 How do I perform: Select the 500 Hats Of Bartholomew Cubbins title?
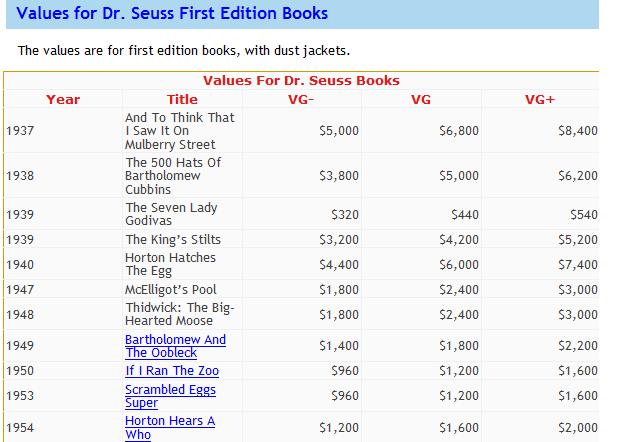coord(173,176)
